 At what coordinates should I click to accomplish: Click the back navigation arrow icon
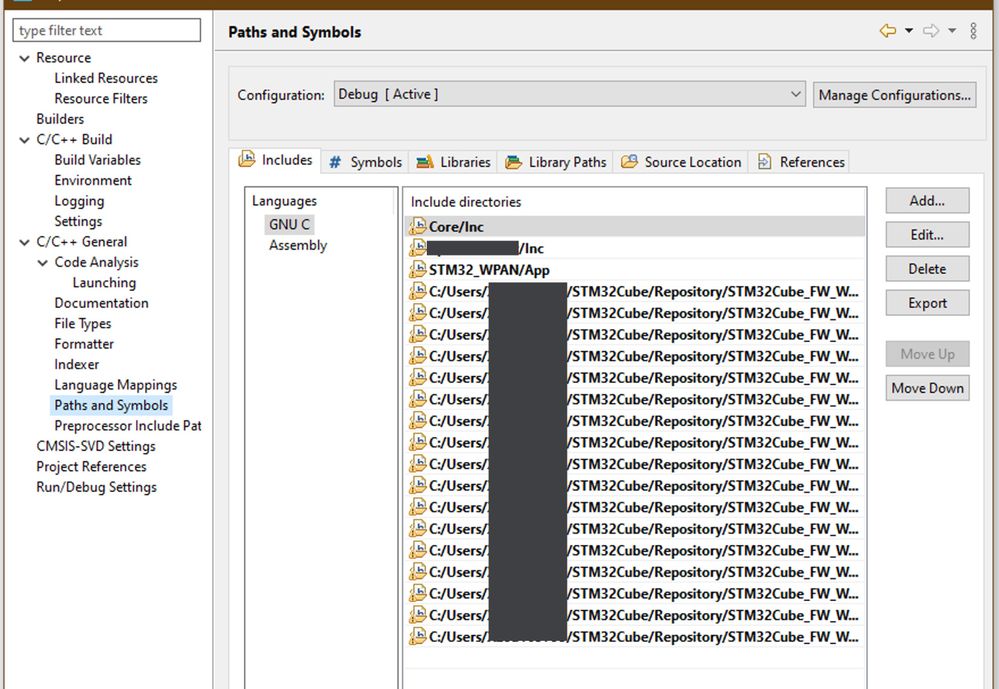(888, 31)
